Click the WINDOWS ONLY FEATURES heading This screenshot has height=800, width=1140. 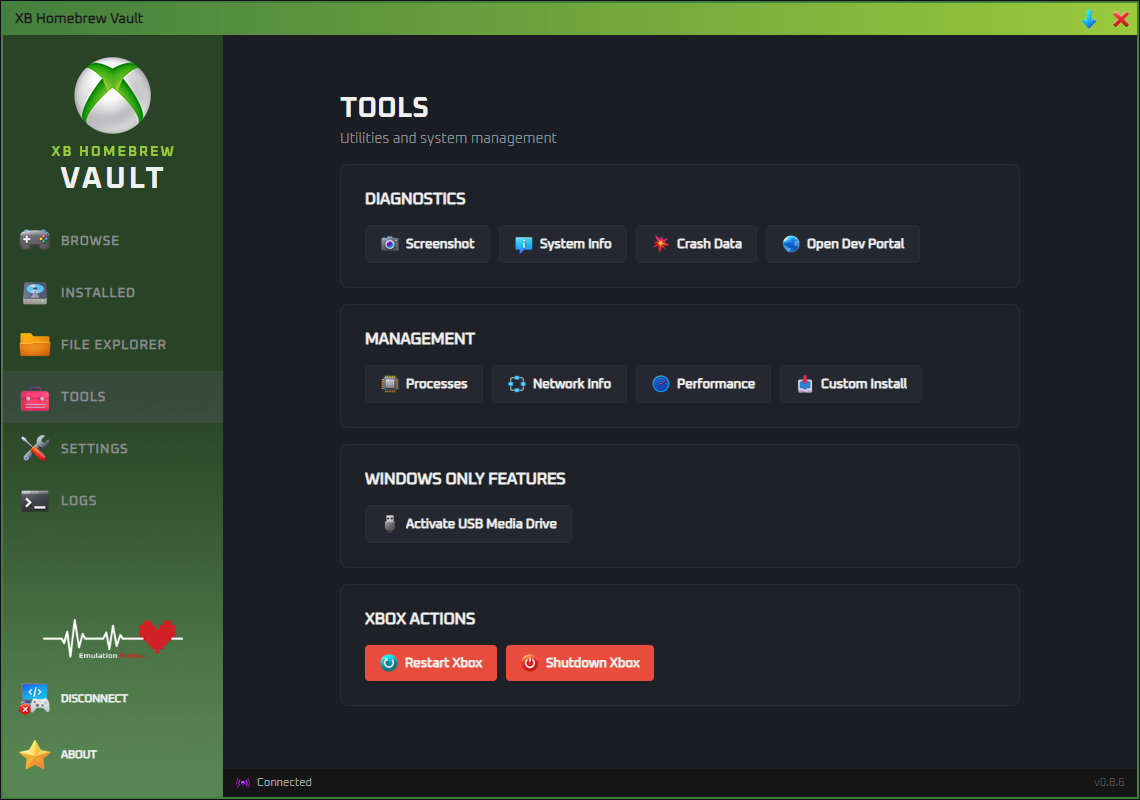click(x=465, y=479)
